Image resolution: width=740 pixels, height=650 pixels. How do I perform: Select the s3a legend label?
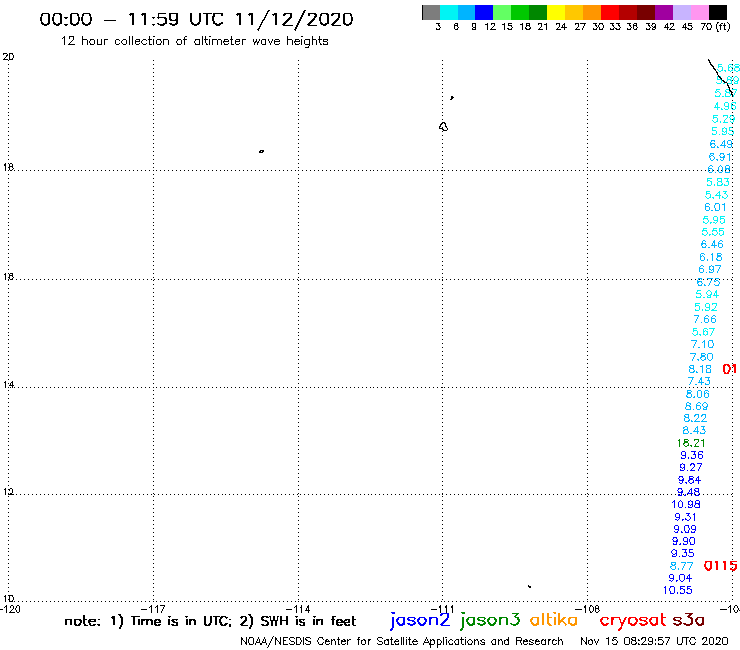click(x=688, y=620)
